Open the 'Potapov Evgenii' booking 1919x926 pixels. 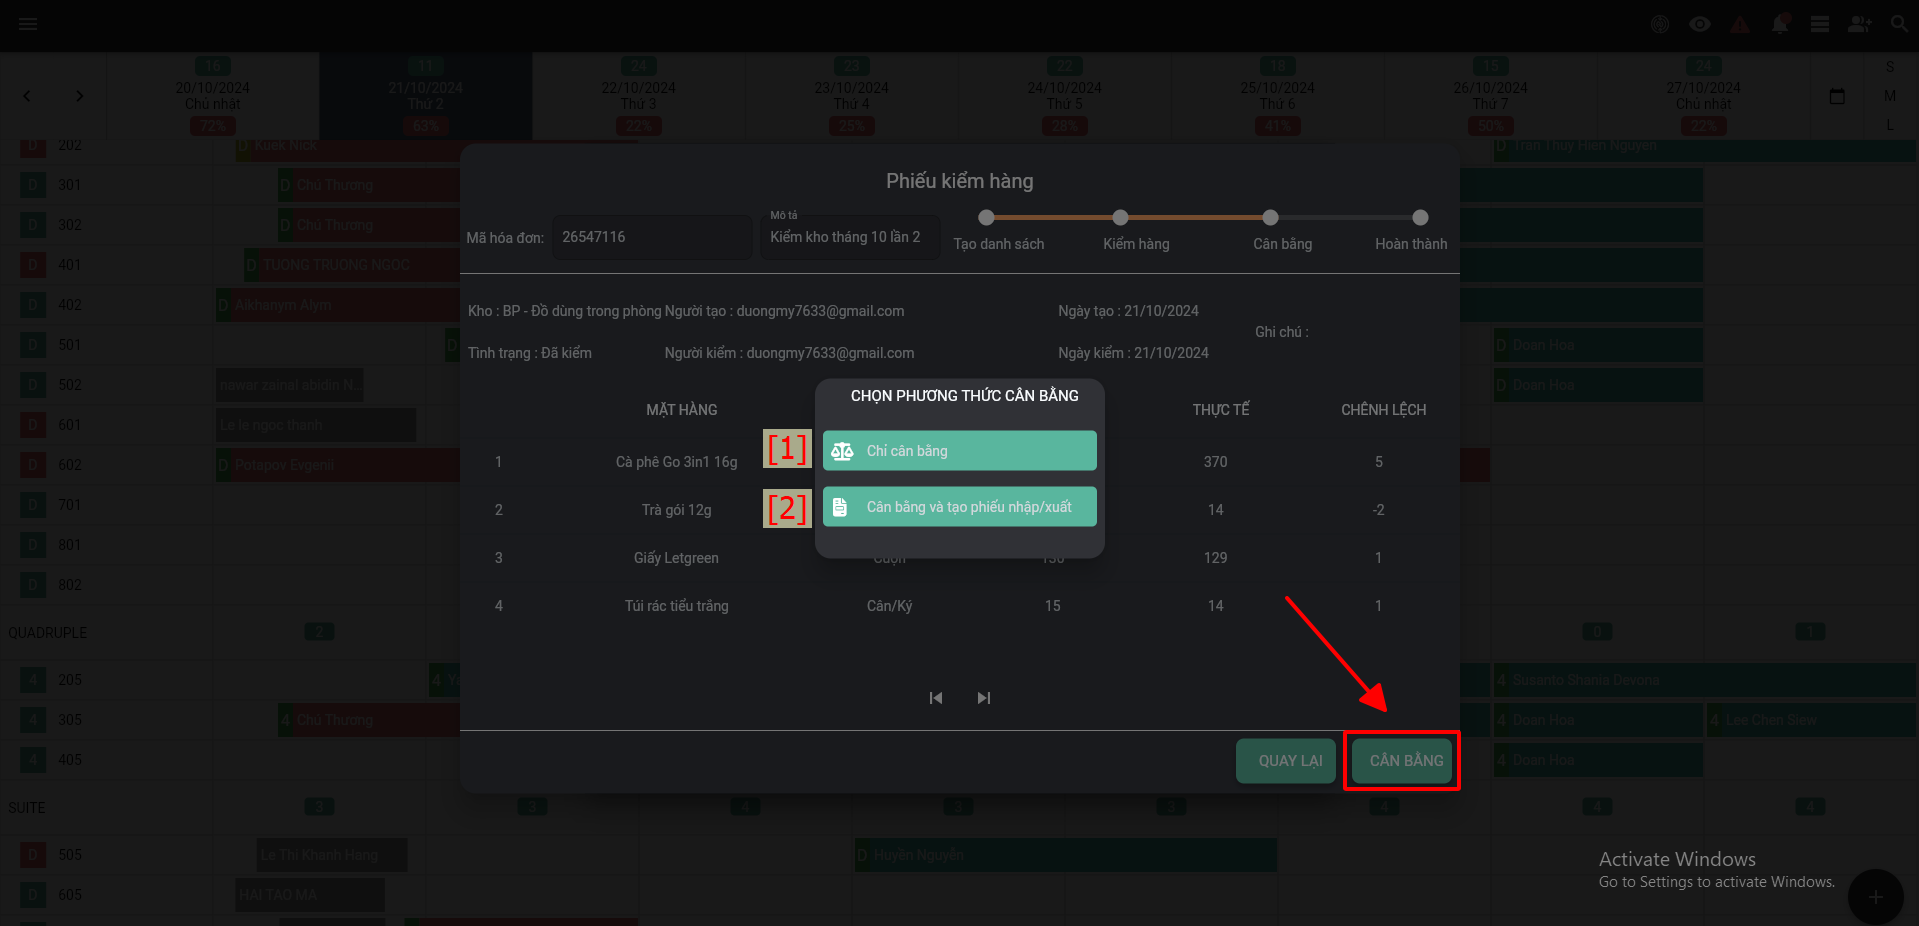338,465
